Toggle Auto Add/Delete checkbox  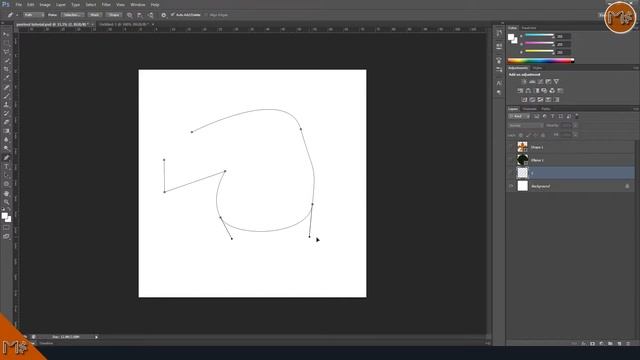pyautogui.click(x=173, y=15)
